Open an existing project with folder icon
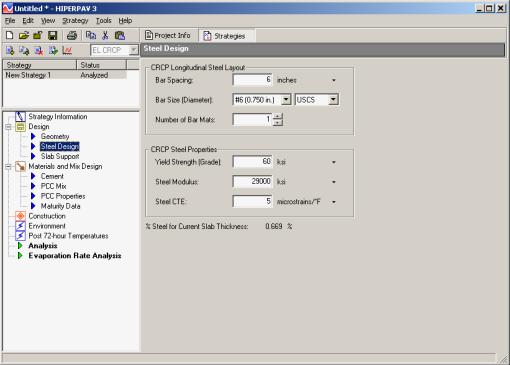510x365 pixels. (x=23, y=35)
